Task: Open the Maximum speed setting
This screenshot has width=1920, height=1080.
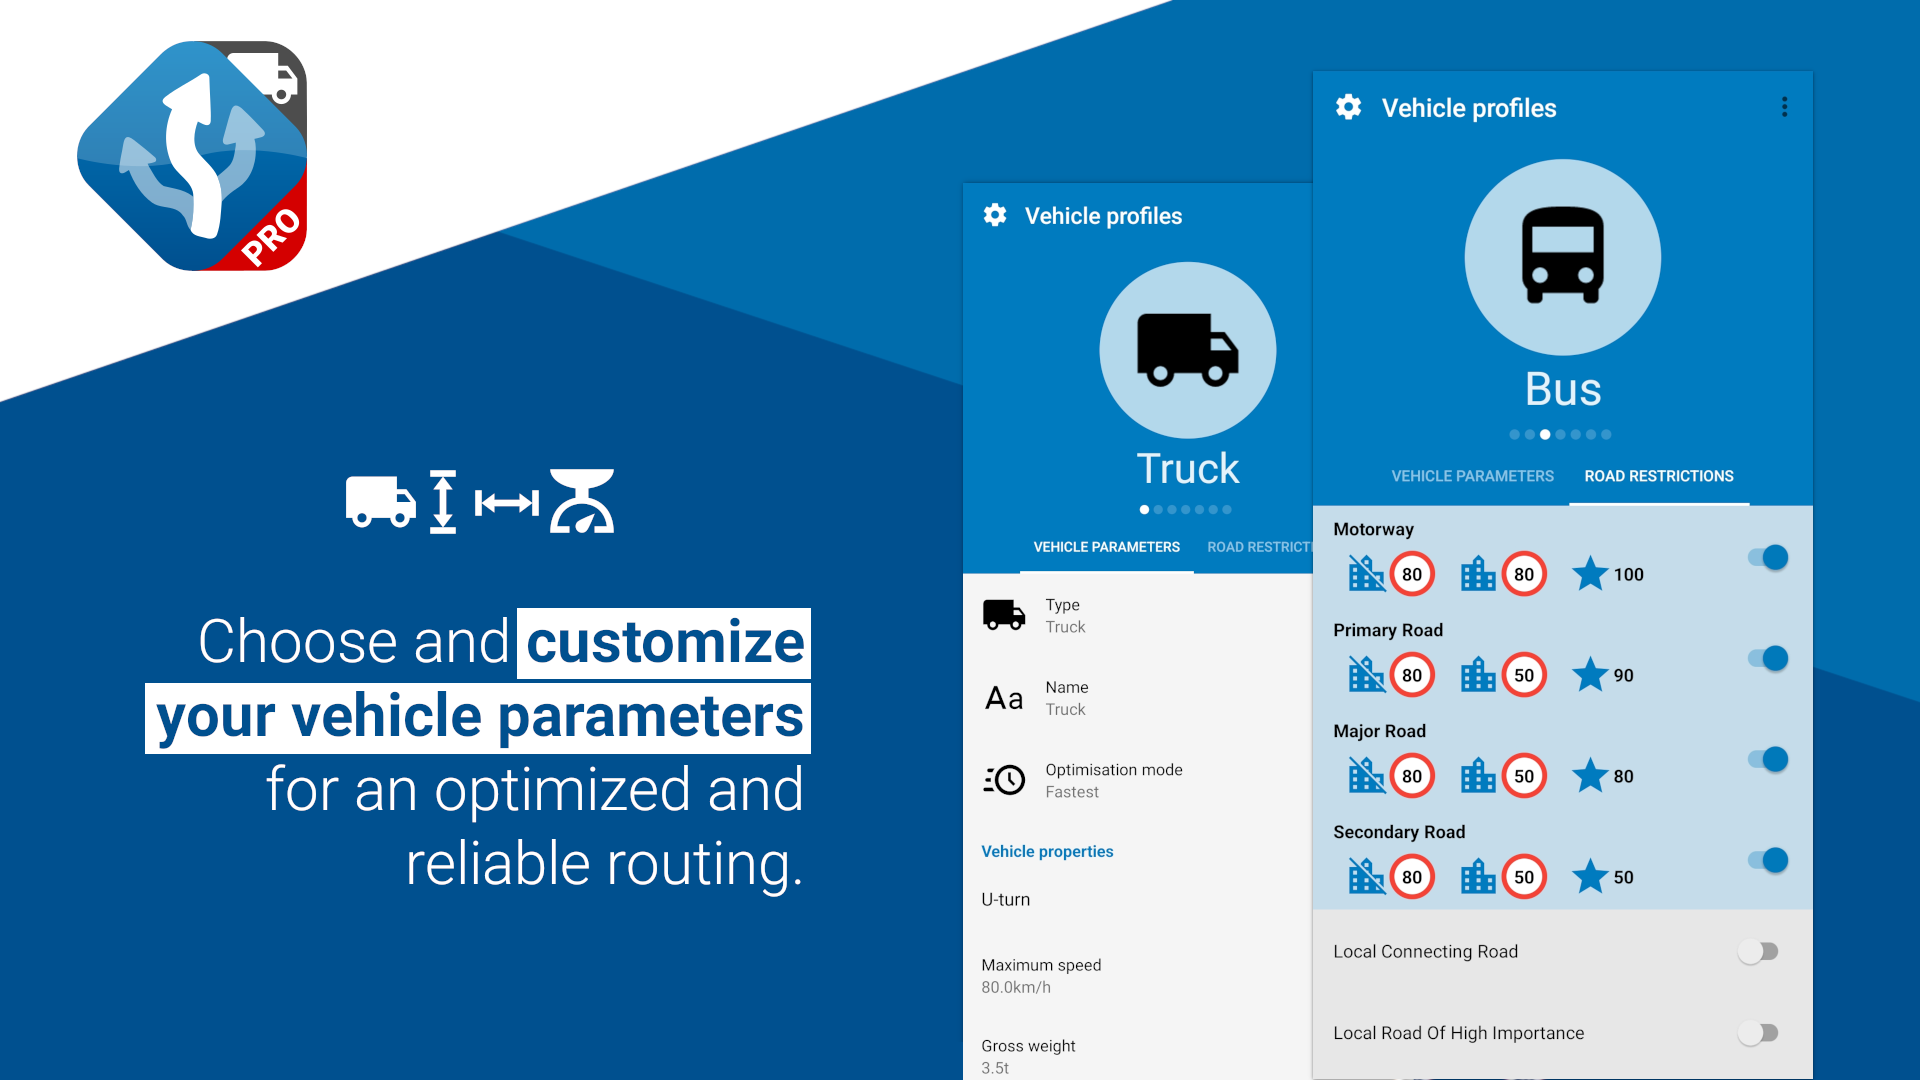Action: point(1041,975)
